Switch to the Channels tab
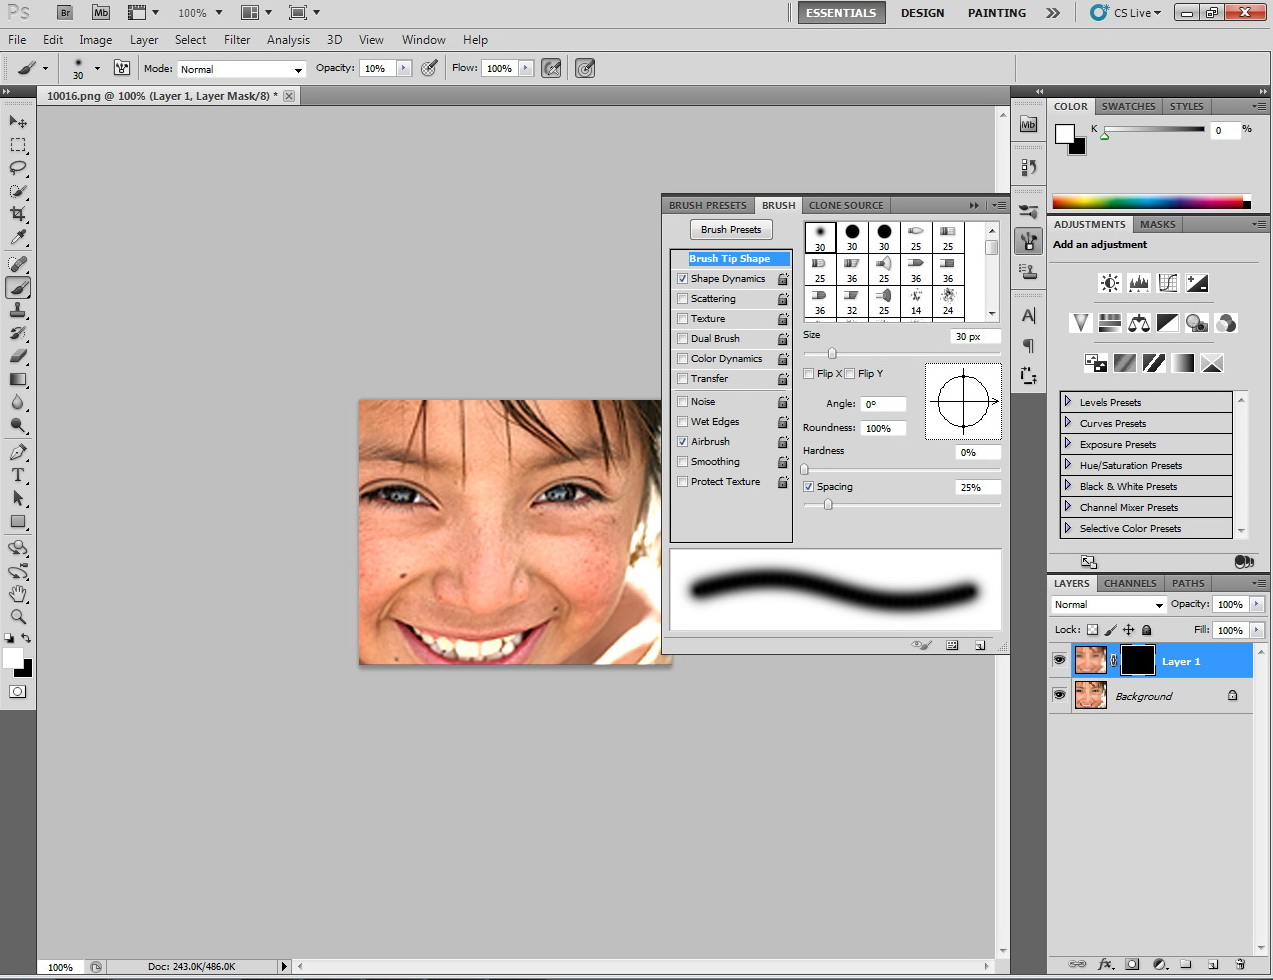1273x980 pixels. click(x=1130, y=583)
